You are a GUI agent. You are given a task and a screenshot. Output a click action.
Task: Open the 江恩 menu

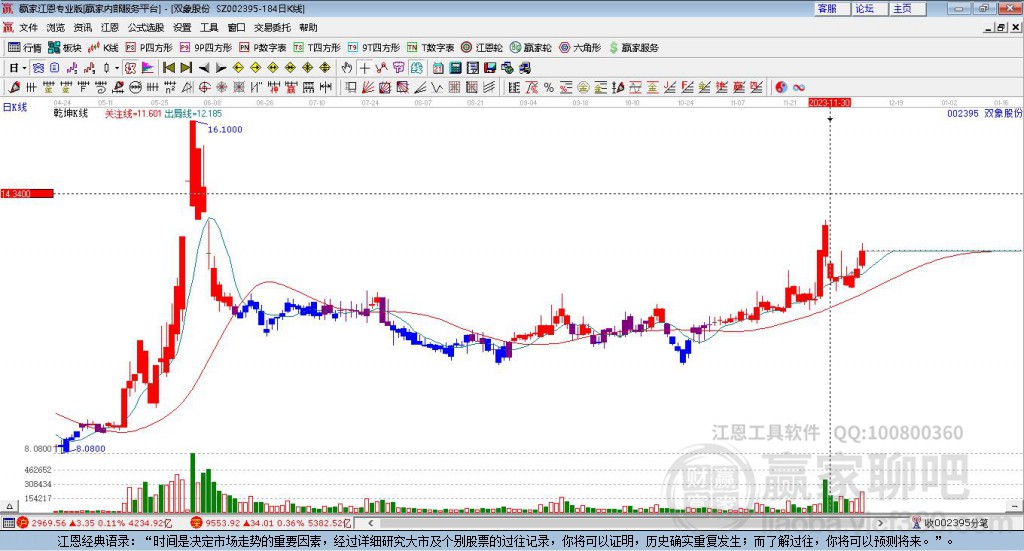pos(110,27)
